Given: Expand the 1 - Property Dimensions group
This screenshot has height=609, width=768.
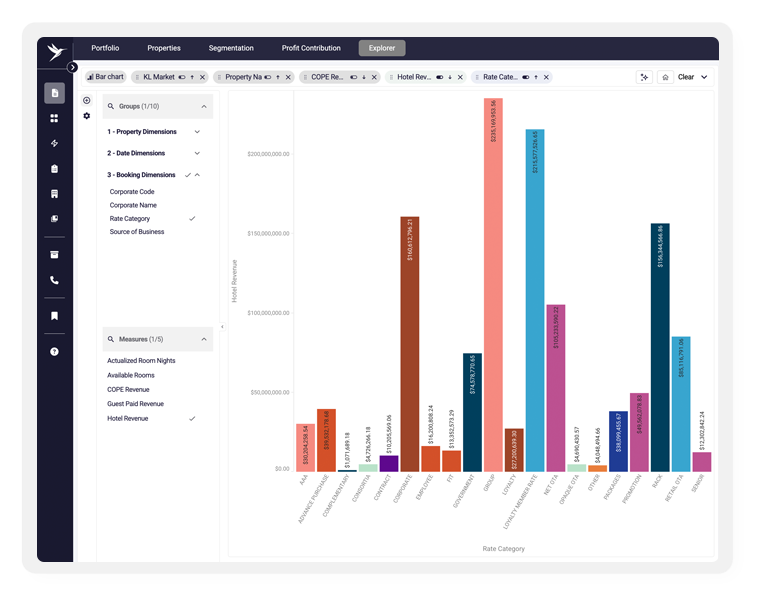Looking at the screenshot, I should coord(197,132).
